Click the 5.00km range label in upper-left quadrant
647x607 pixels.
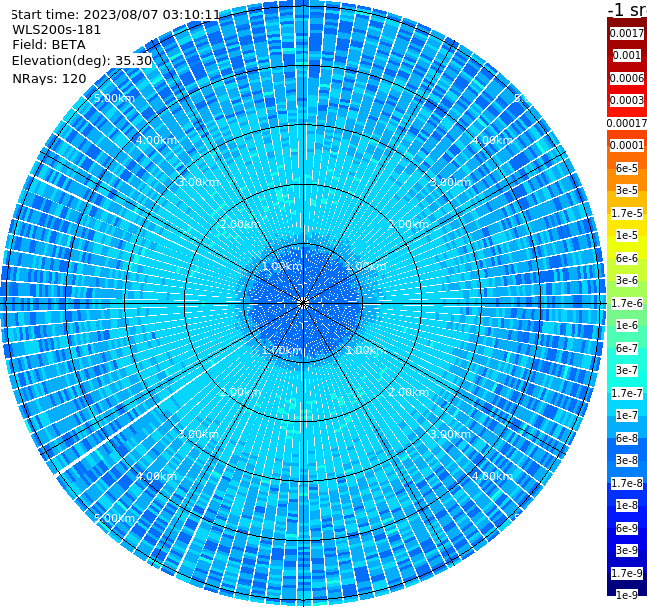[115, 98]
